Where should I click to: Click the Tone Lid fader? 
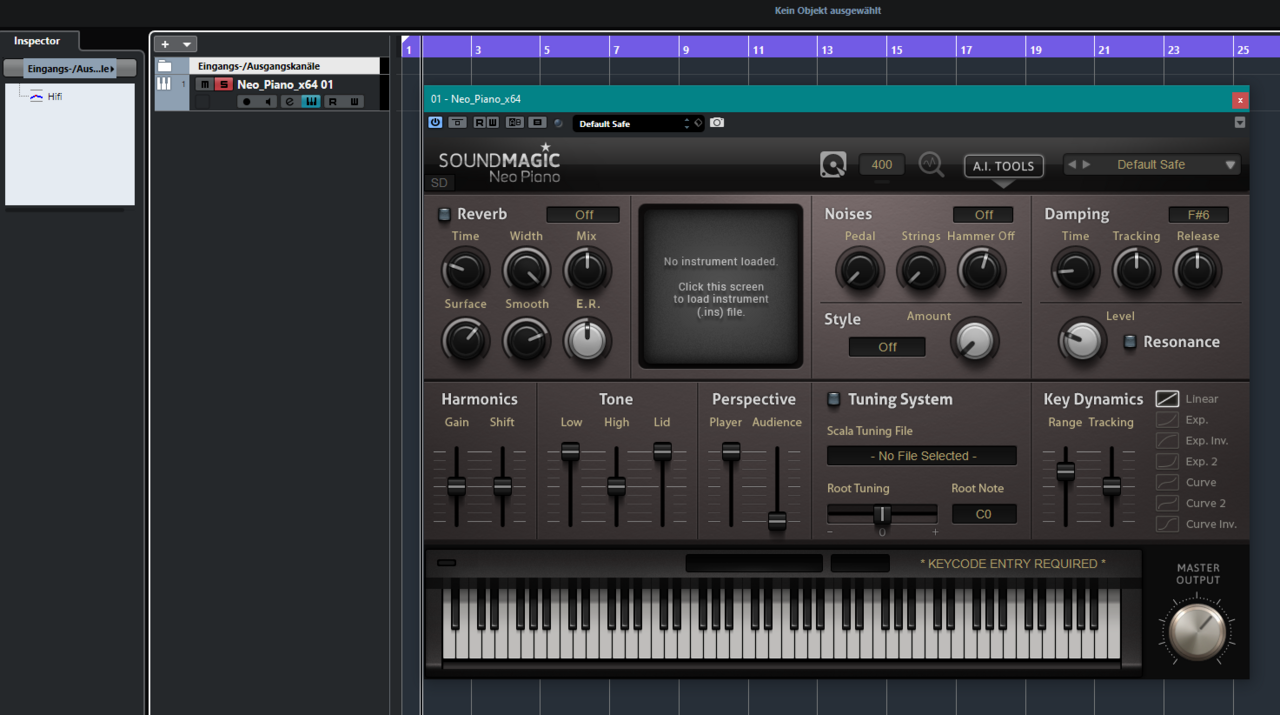tap(662, 452)
